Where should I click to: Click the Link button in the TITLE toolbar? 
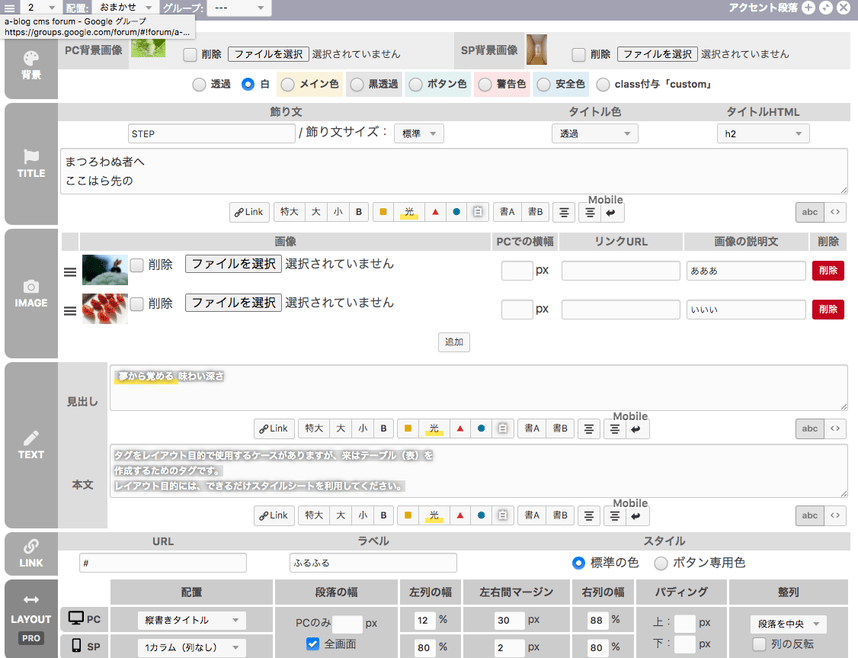249,212
